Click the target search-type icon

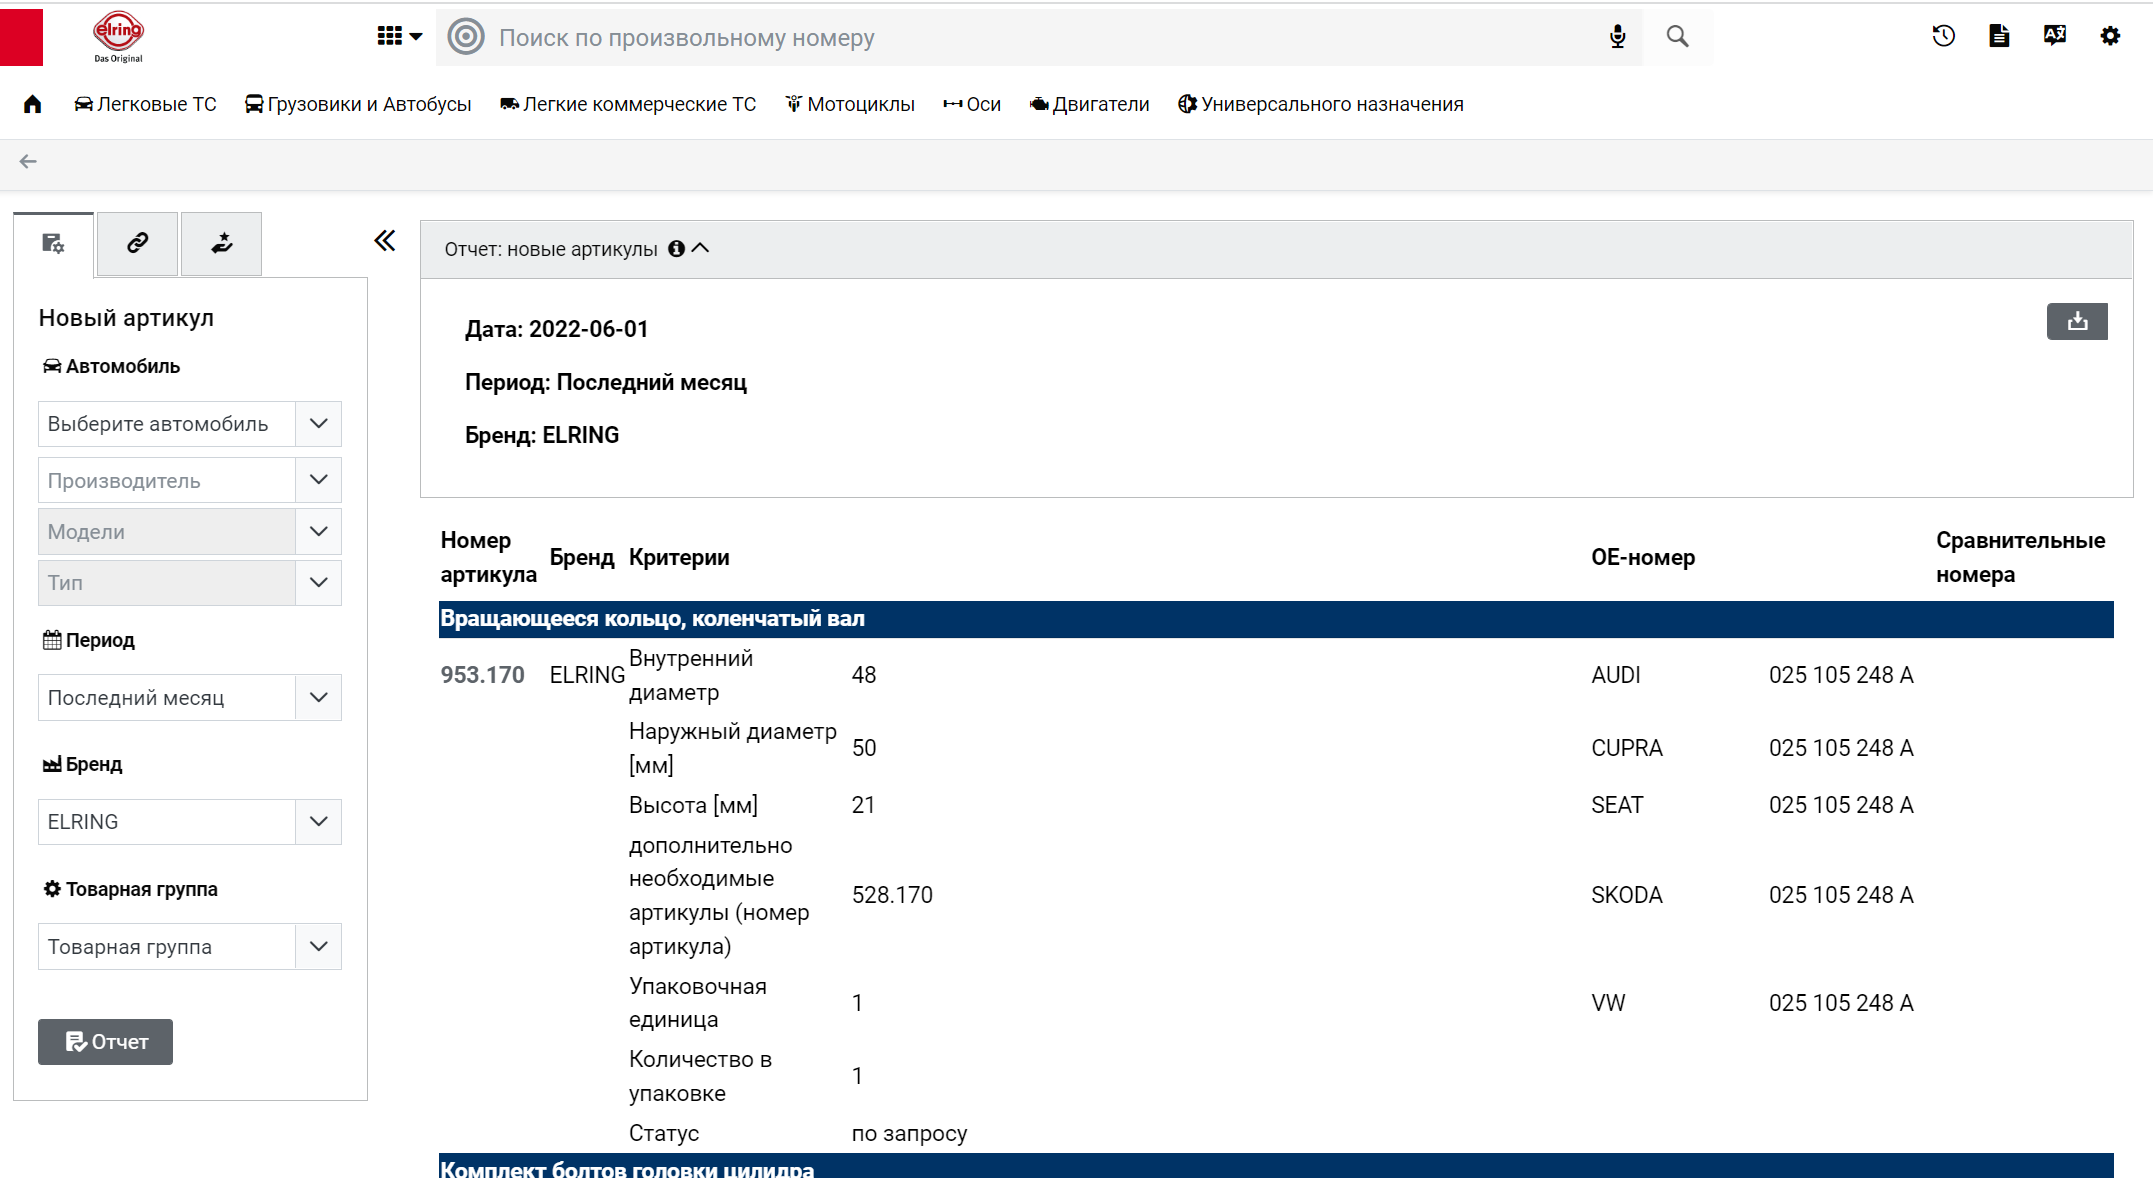click(466, 37)
